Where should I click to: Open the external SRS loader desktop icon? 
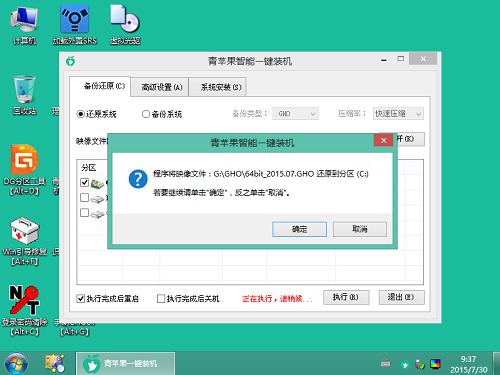pyautogui.click(x=75, y=25)
